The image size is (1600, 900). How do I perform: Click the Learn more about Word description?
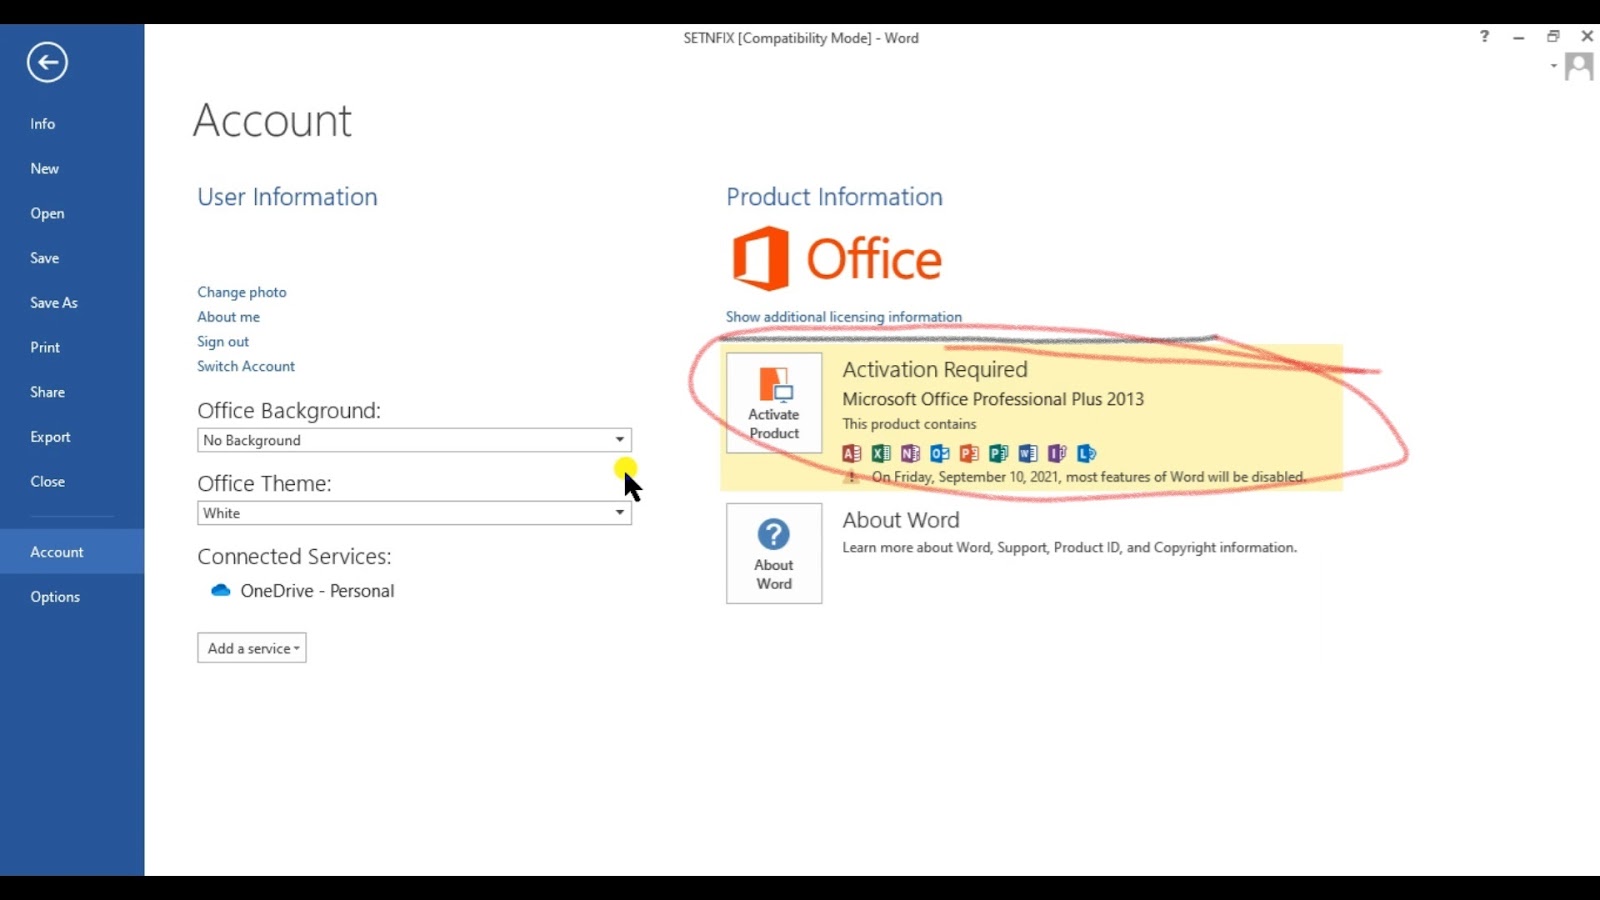[x=1069, y=548]
